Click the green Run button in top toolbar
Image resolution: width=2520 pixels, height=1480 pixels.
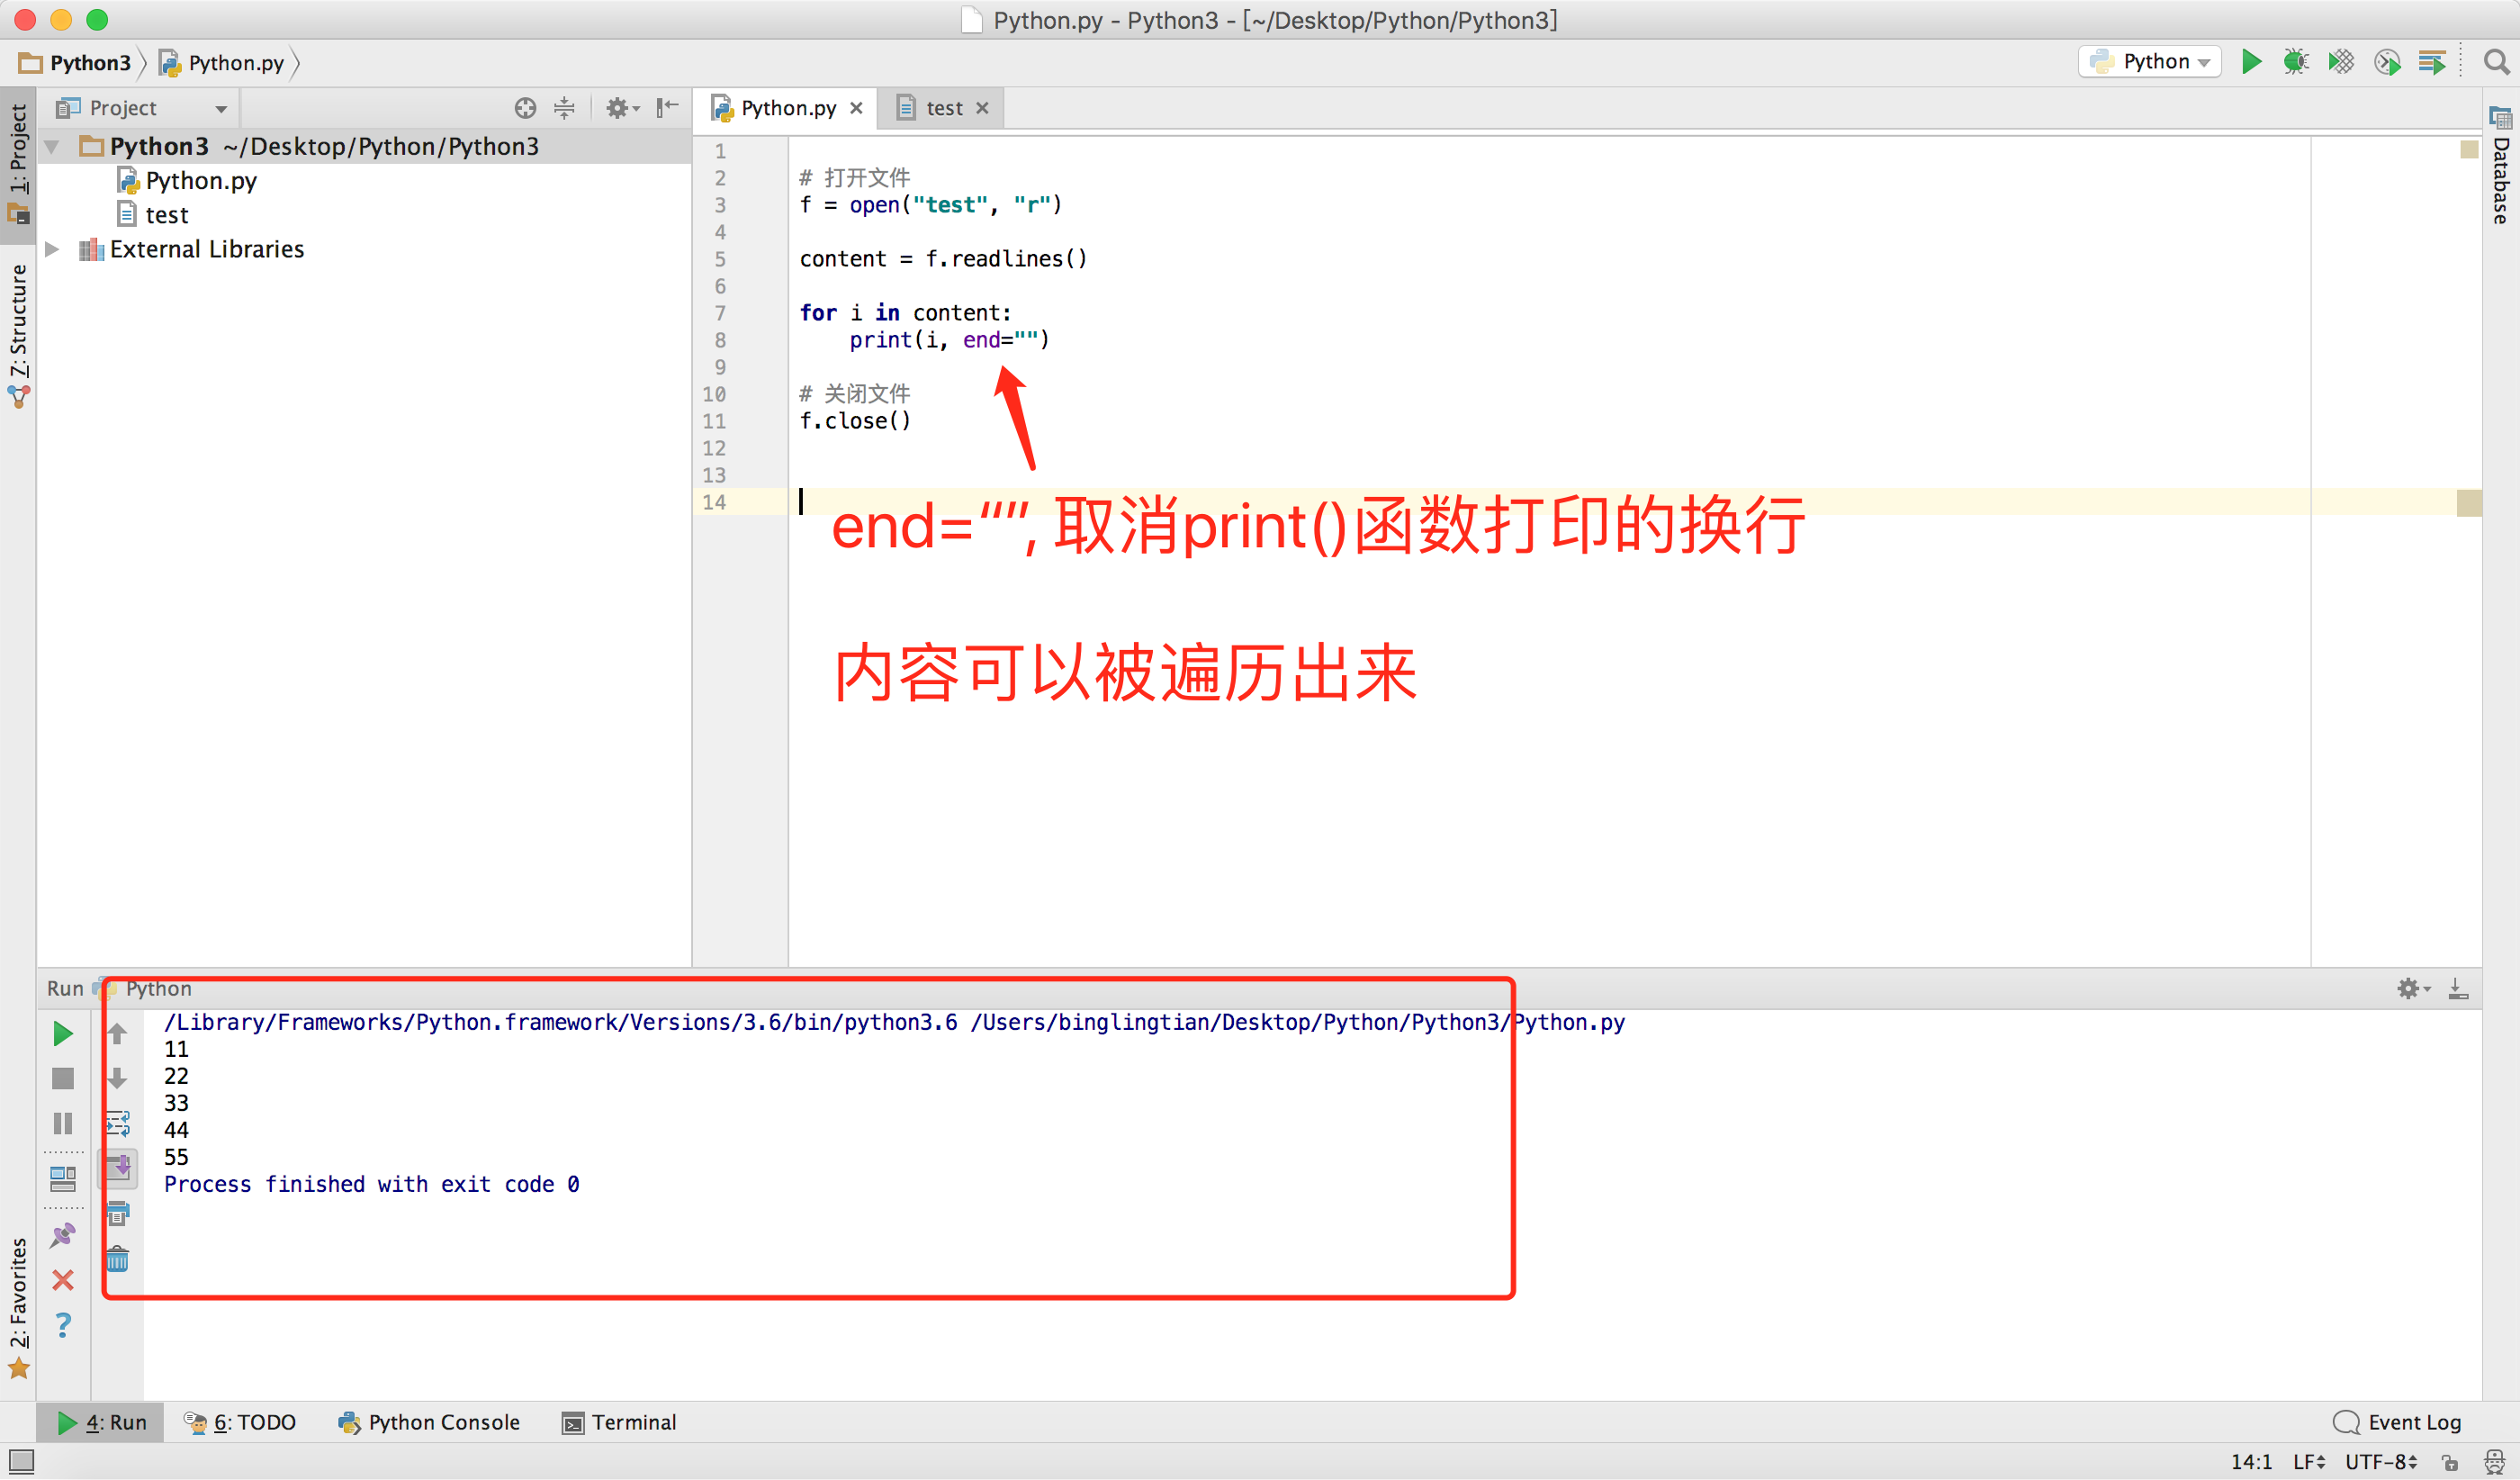2251,62
